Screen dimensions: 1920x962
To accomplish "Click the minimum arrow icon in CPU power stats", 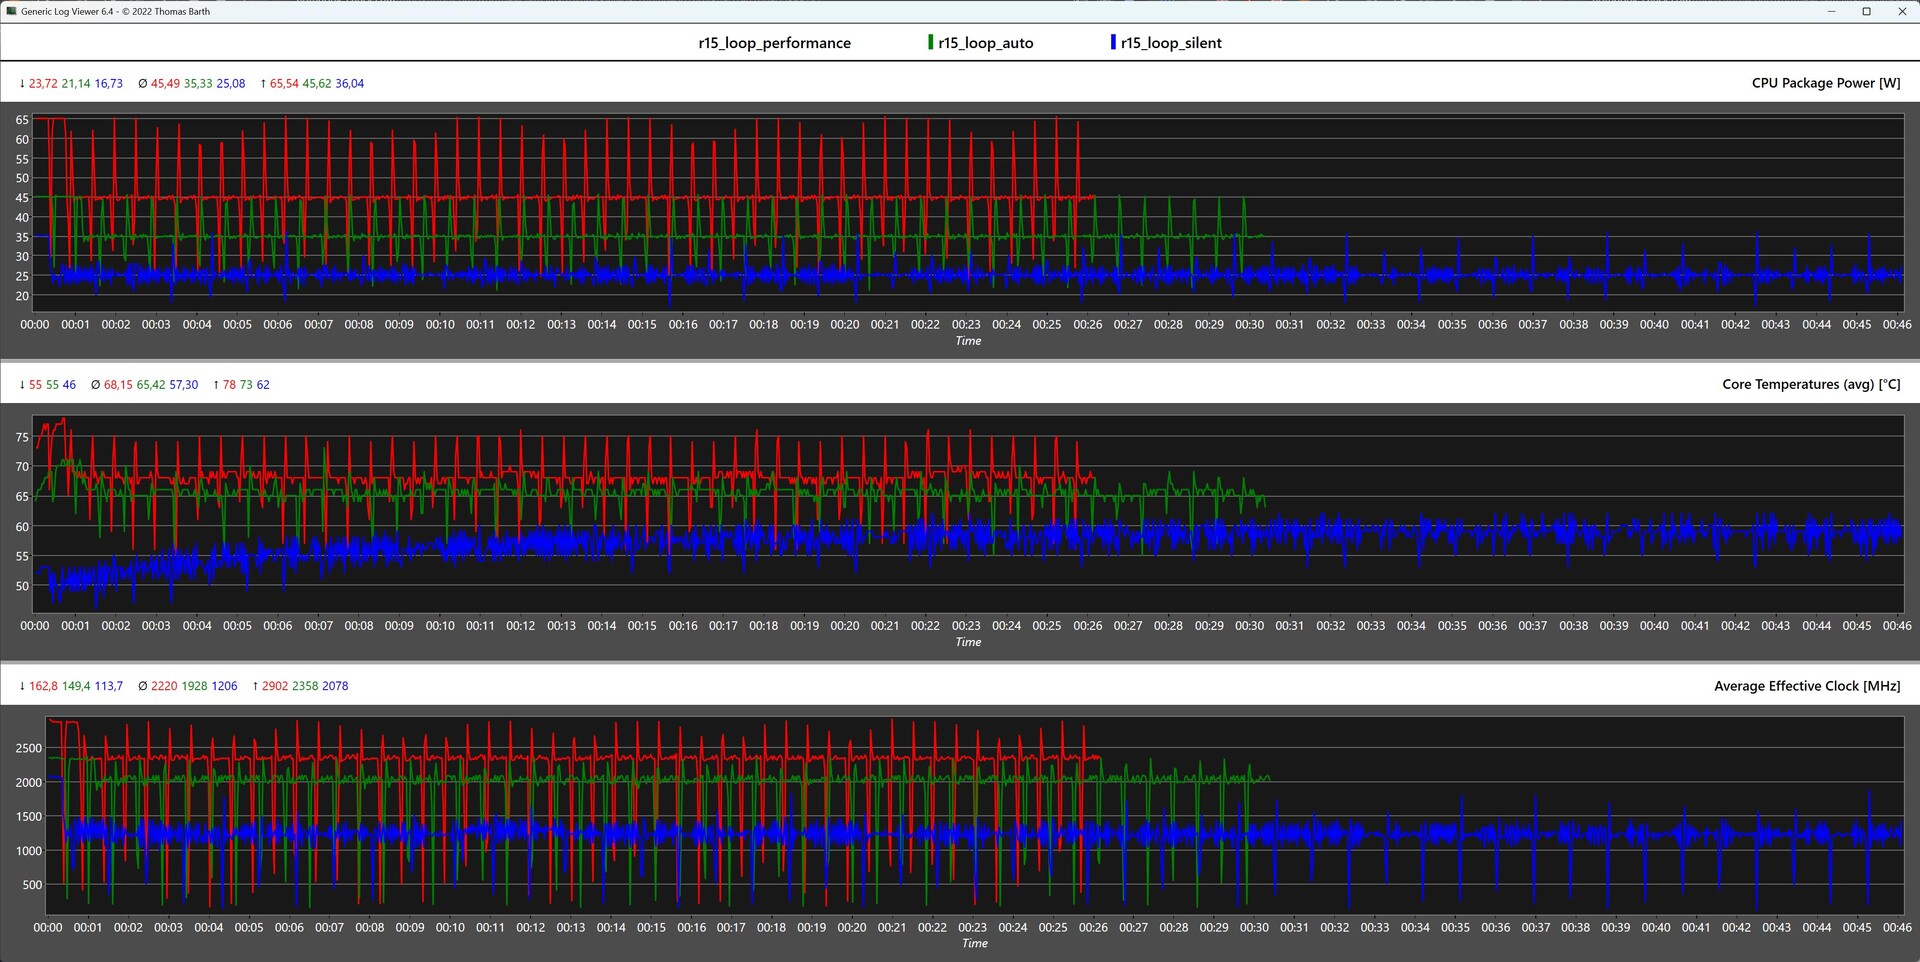I will tap(22, 84).
